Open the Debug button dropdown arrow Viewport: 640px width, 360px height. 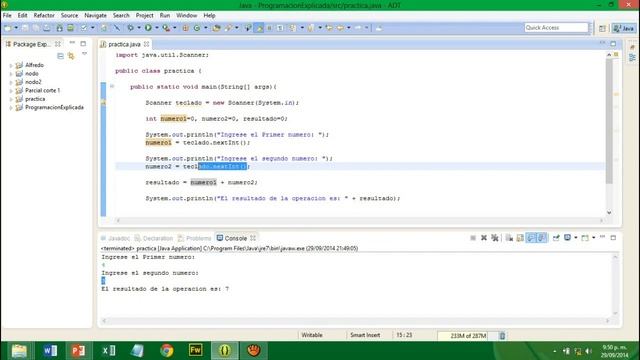139,28
